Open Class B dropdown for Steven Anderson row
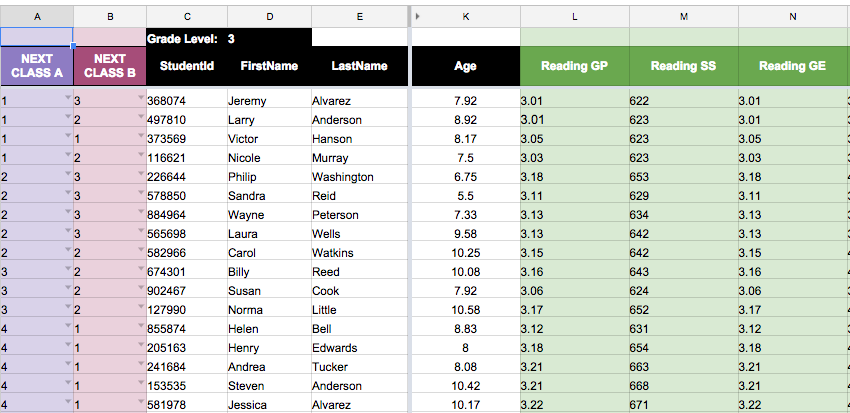Viewport: 850px width, 413px height. point(141,382)
